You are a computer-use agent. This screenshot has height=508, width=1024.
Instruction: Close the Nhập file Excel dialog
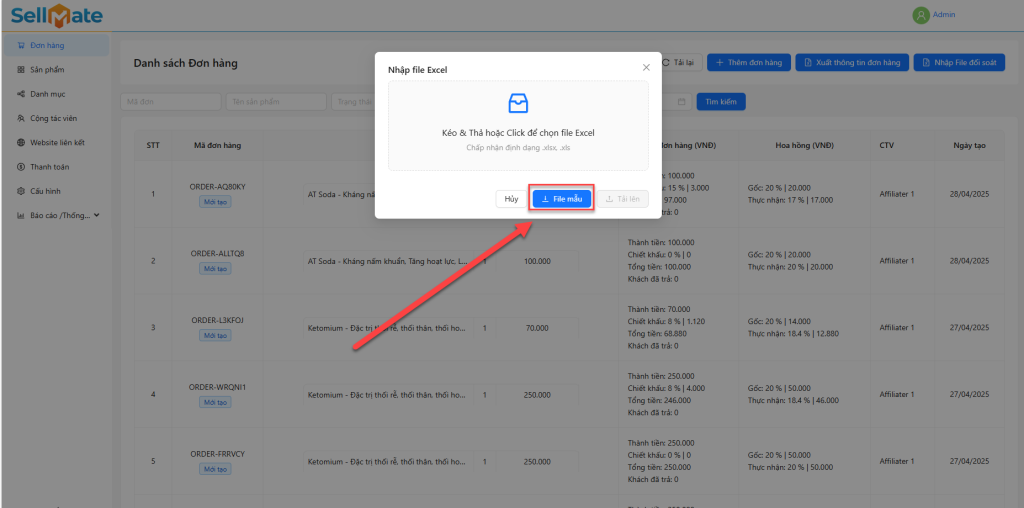click(x=646, y=67)
